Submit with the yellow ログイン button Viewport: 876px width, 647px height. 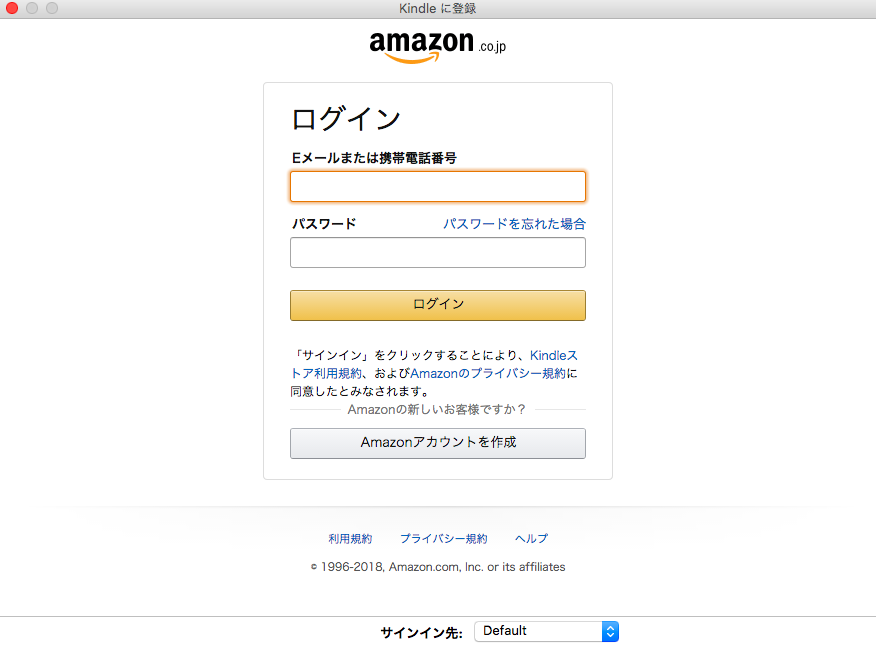pos(438,305)
